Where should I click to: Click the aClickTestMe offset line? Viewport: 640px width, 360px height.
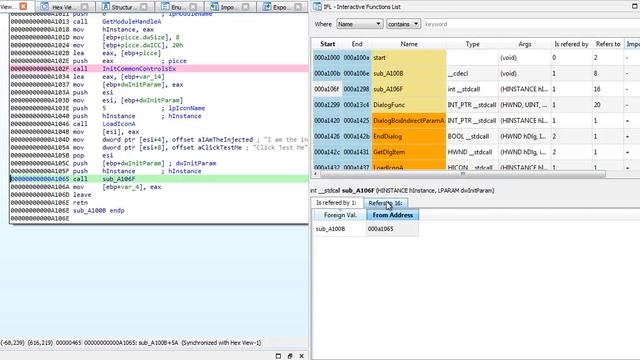(159, 147)
